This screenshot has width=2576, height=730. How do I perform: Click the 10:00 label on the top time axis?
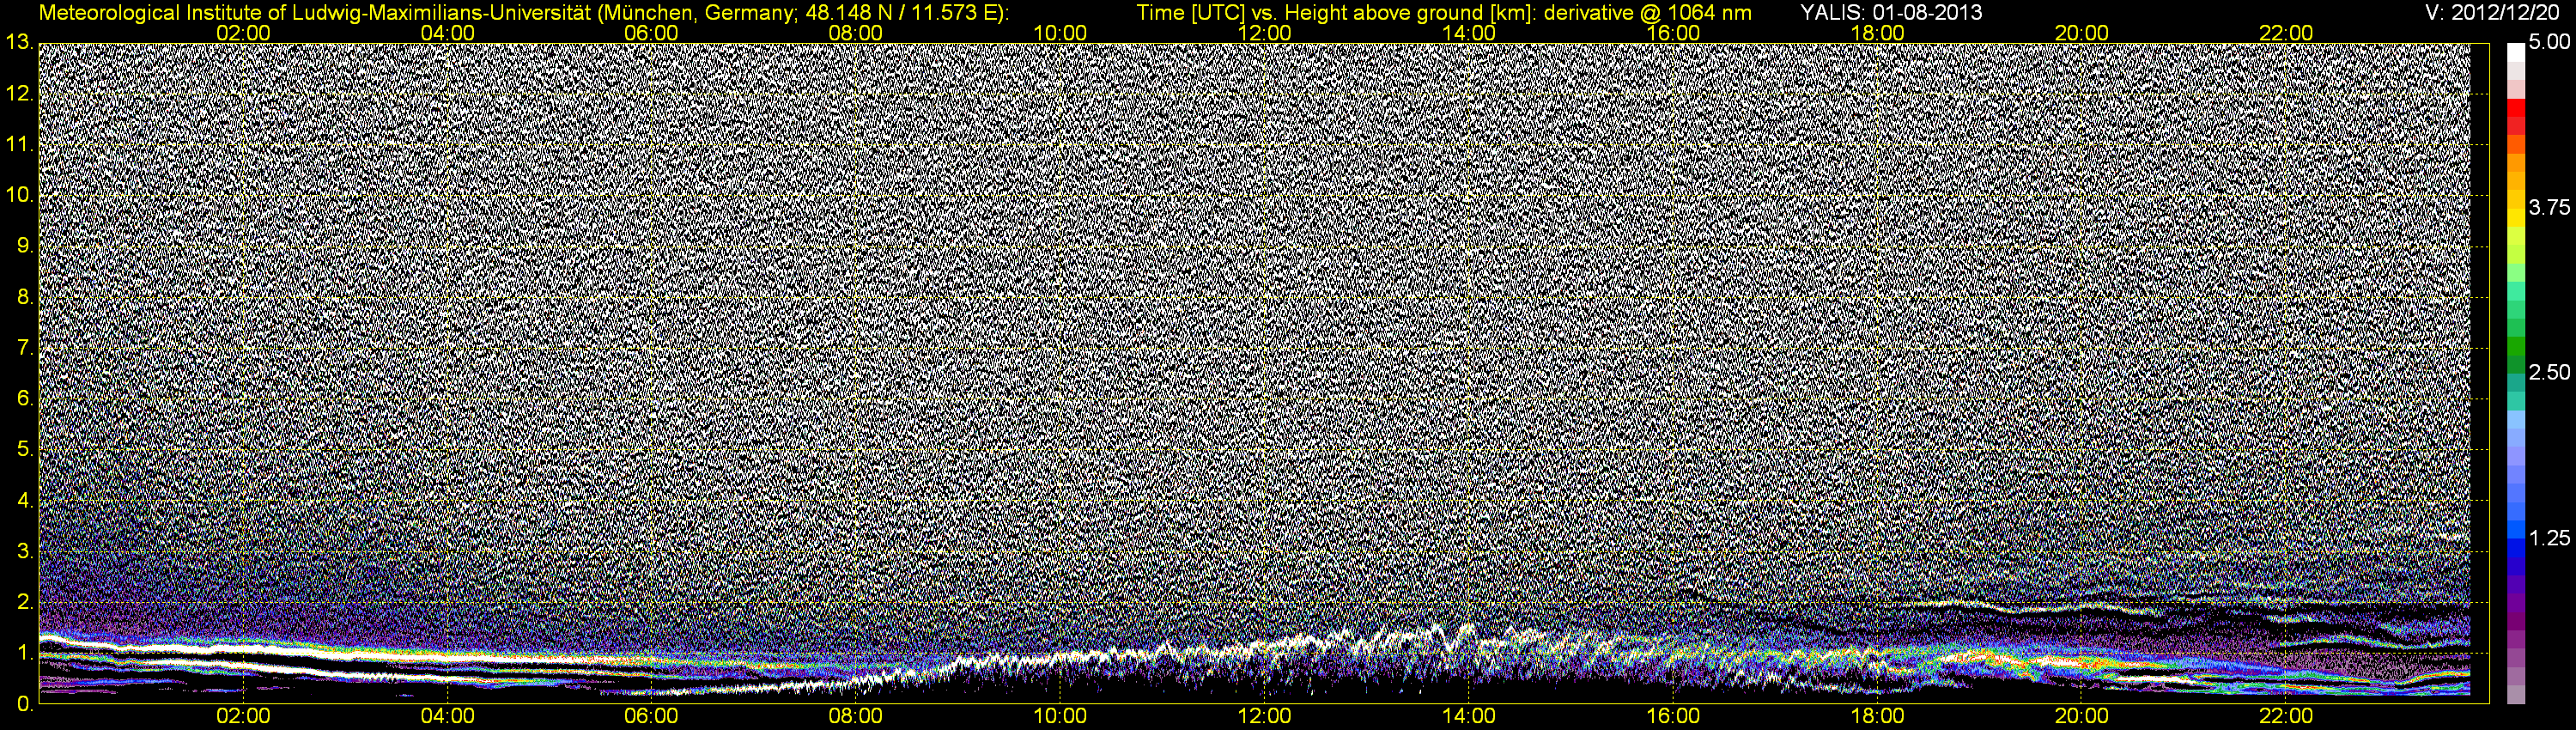click(x=1060, y=33)
